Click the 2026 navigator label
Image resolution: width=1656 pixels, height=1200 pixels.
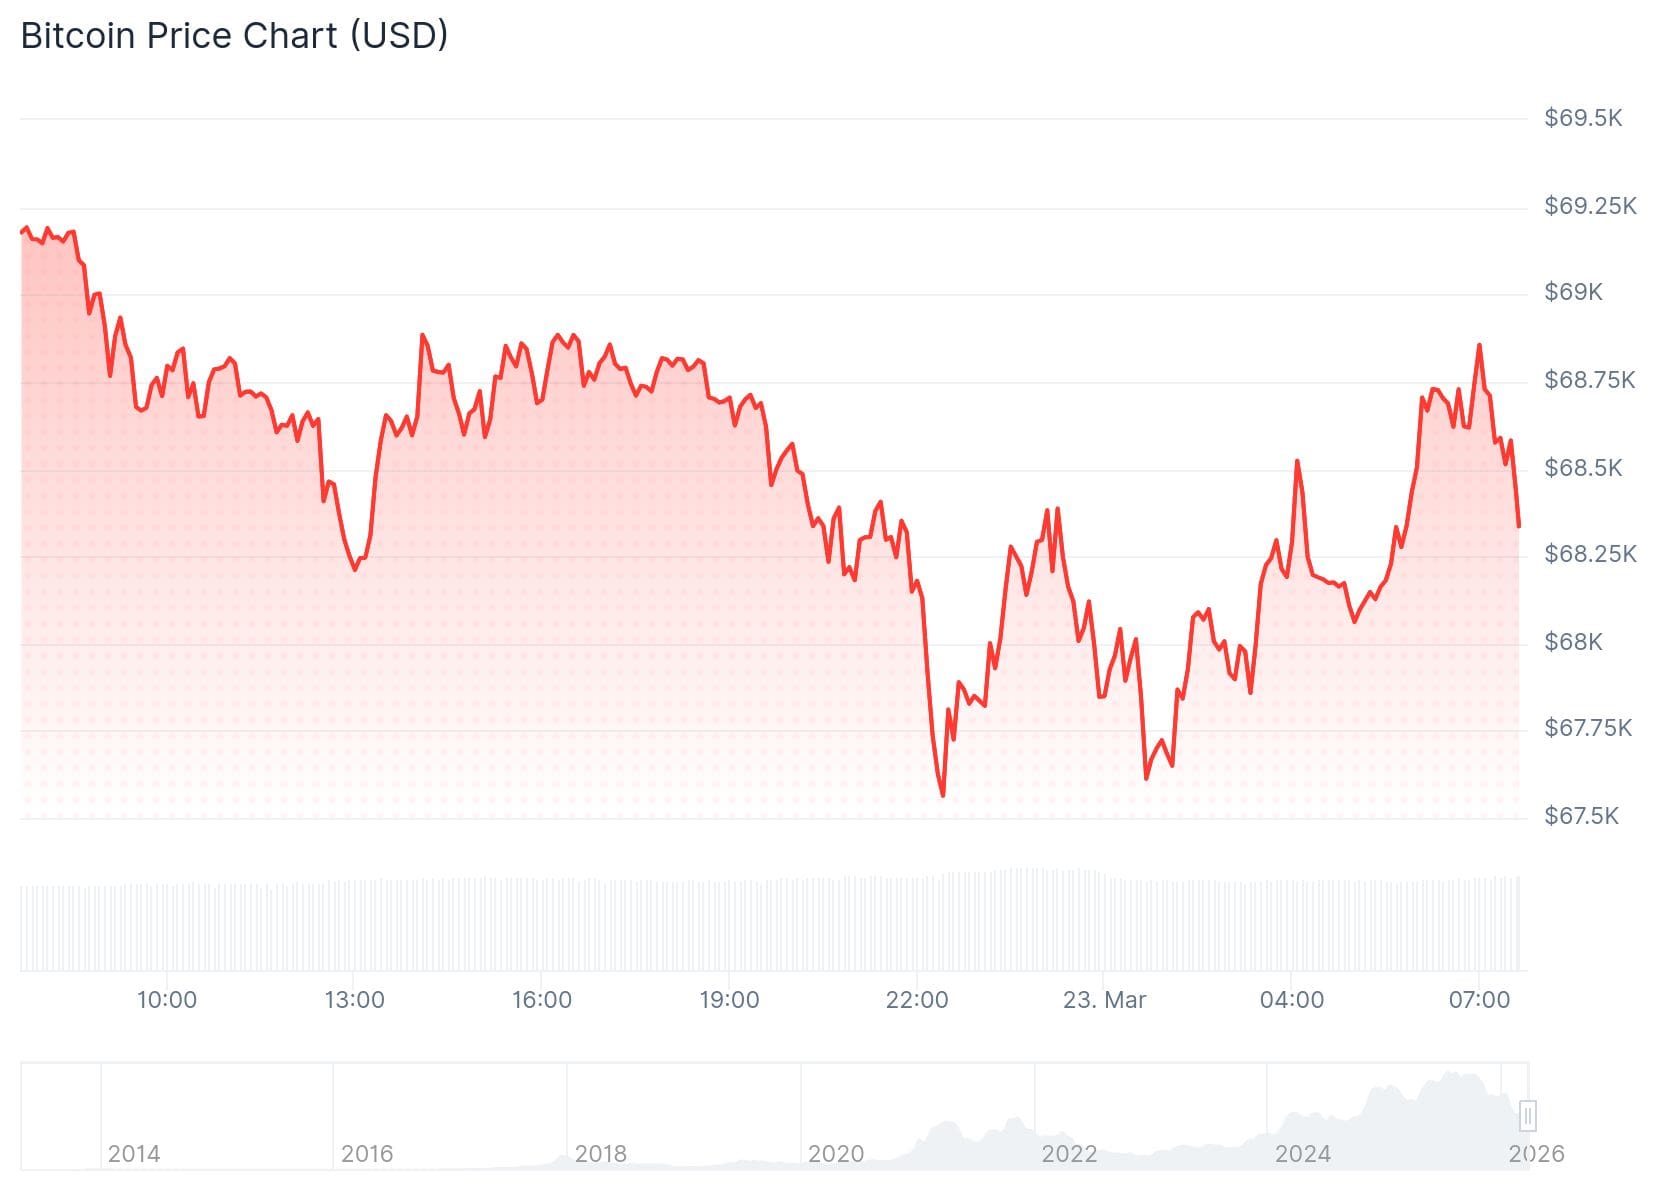pyautogui.click(x=1537, y=1154)
